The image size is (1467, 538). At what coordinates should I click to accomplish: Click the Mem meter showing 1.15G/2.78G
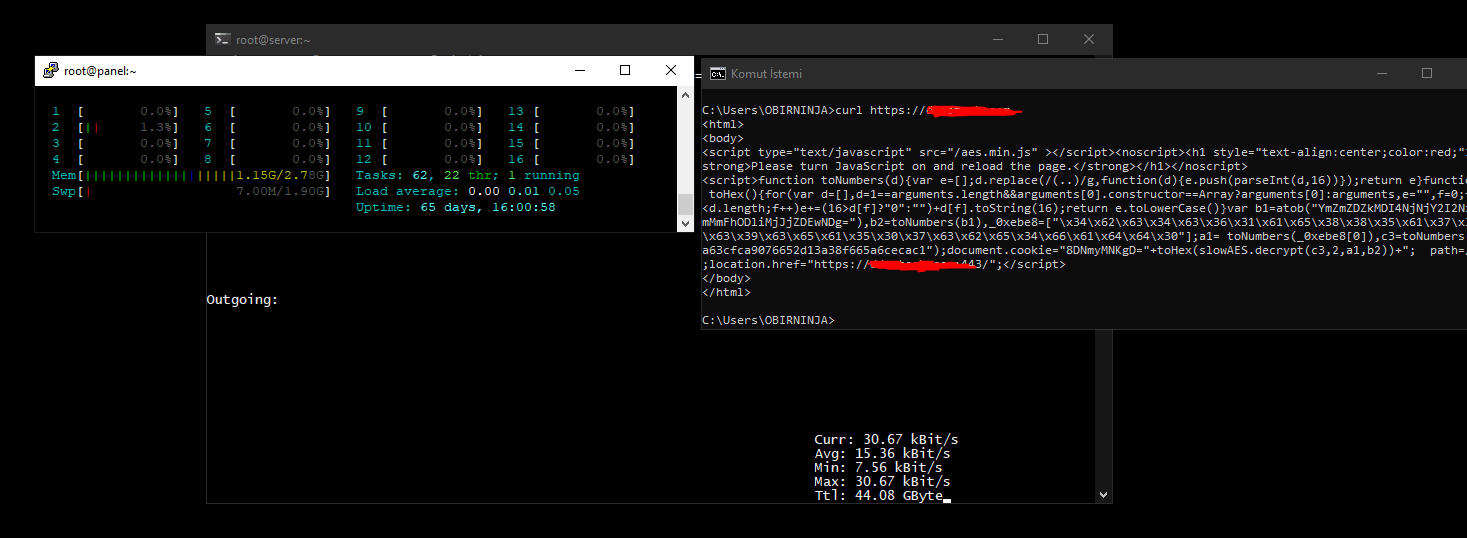click(191, 176)
